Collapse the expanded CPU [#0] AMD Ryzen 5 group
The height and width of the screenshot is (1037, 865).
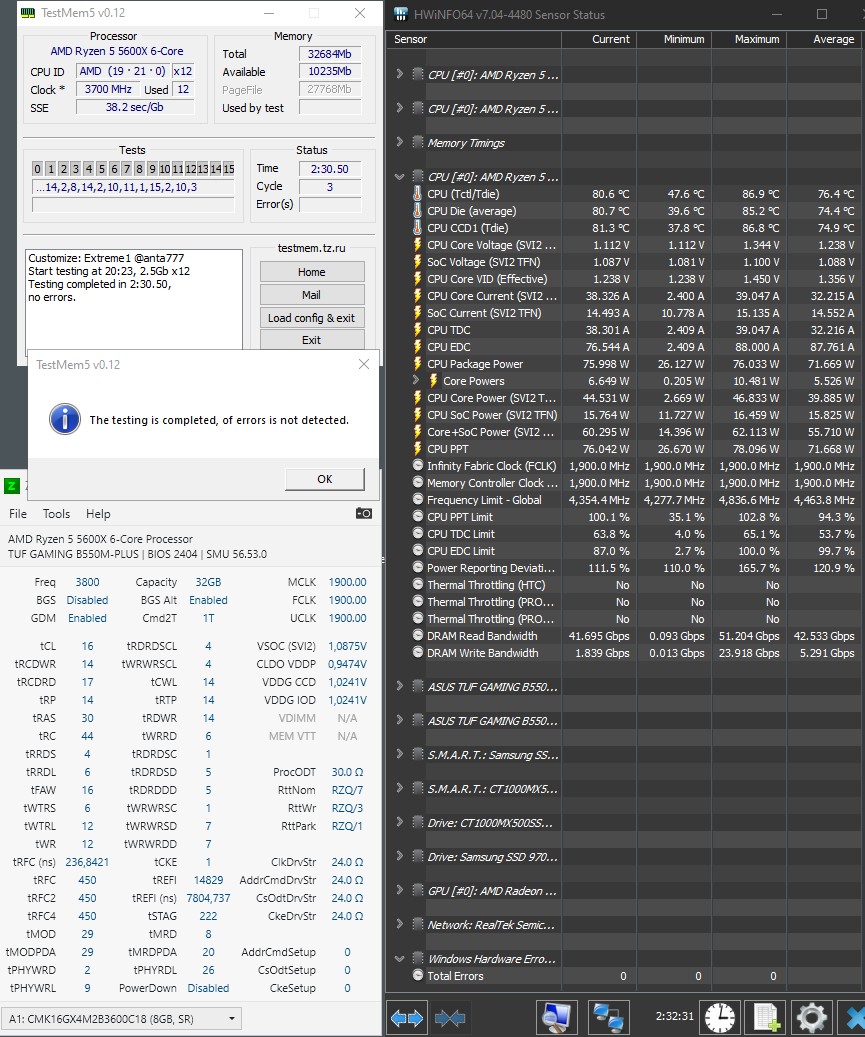(399, 177)
